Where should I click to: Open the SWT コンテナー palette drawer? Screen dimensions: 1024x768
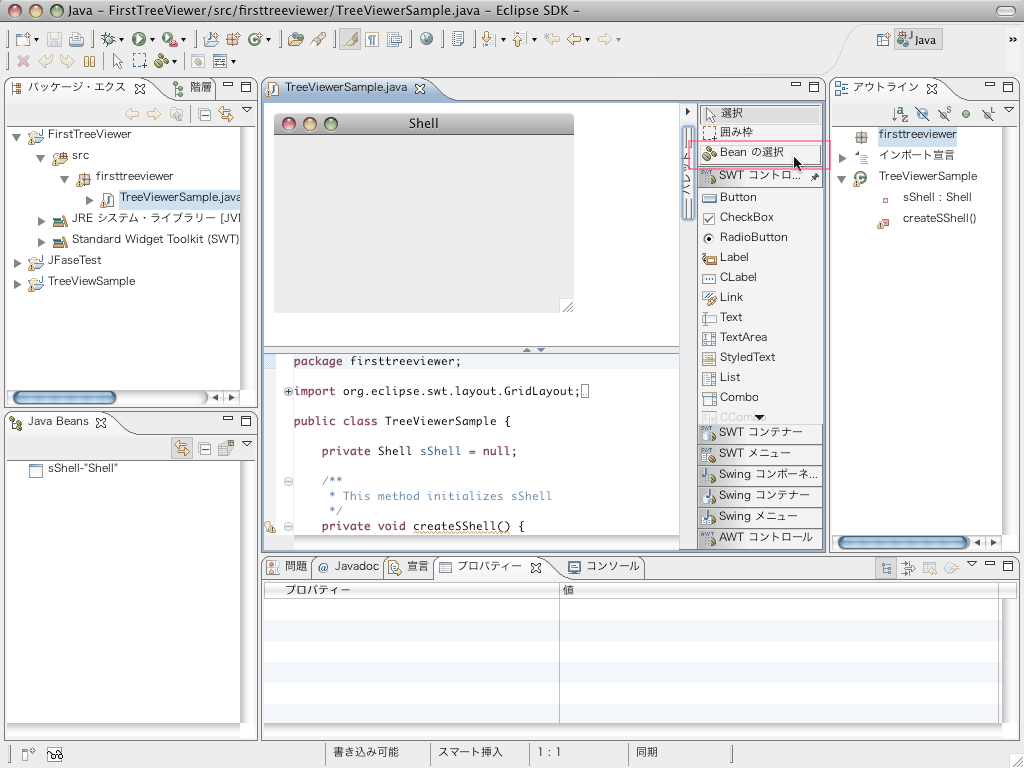coord(760,432)
